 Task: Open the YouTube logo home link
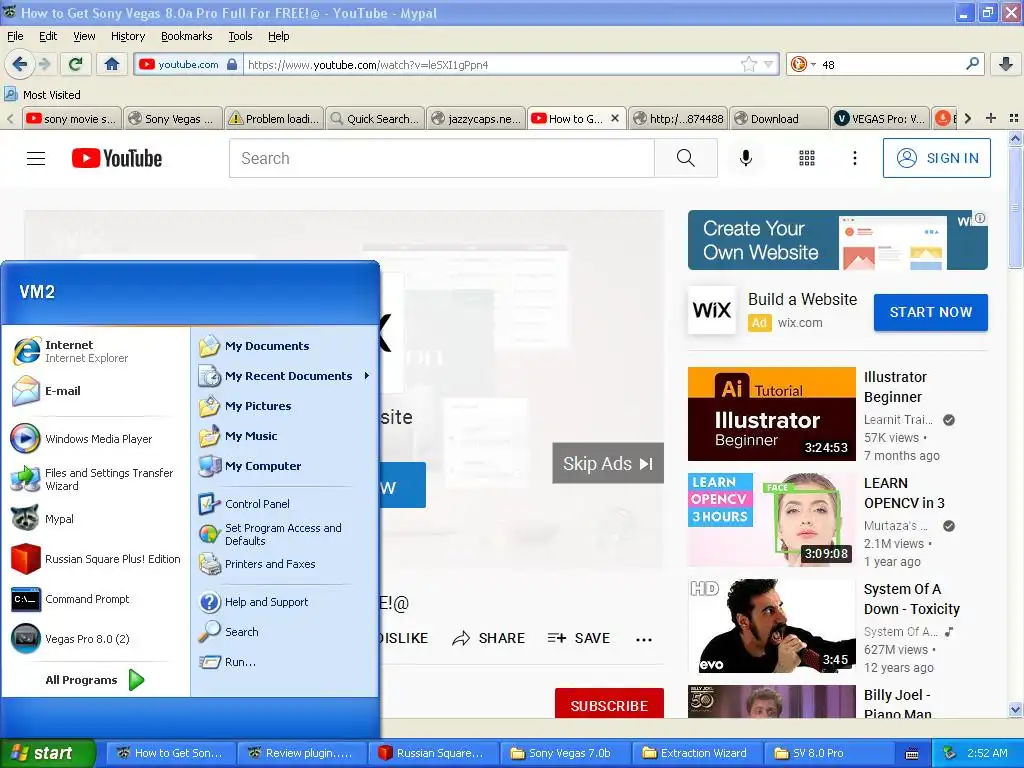[x=117, y=158]
